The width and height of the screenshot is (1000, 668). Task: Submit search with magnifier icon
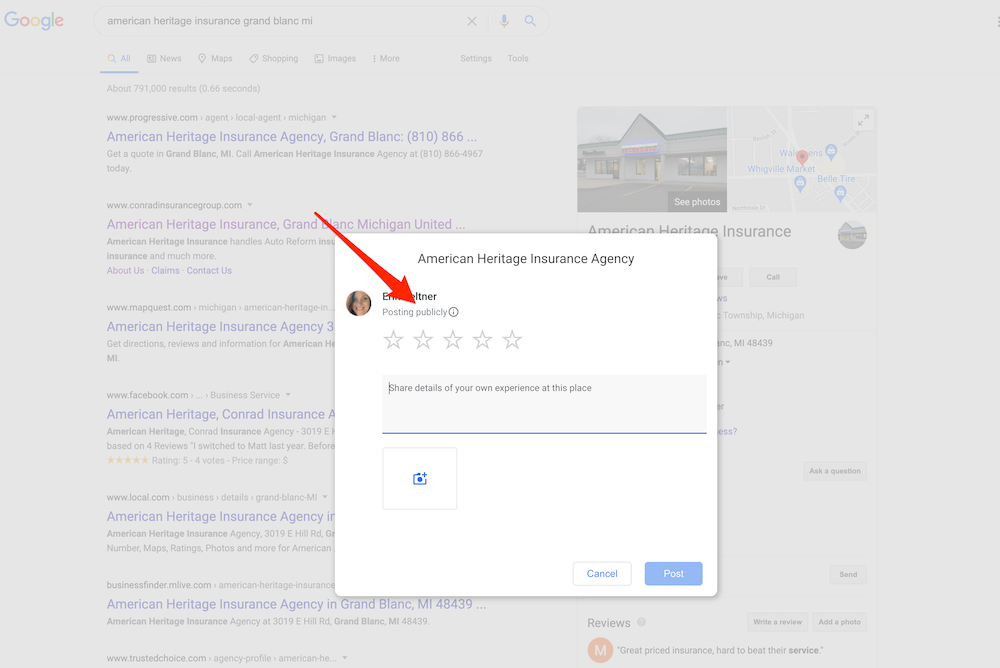pyautogui.click(x=530, y=21)
